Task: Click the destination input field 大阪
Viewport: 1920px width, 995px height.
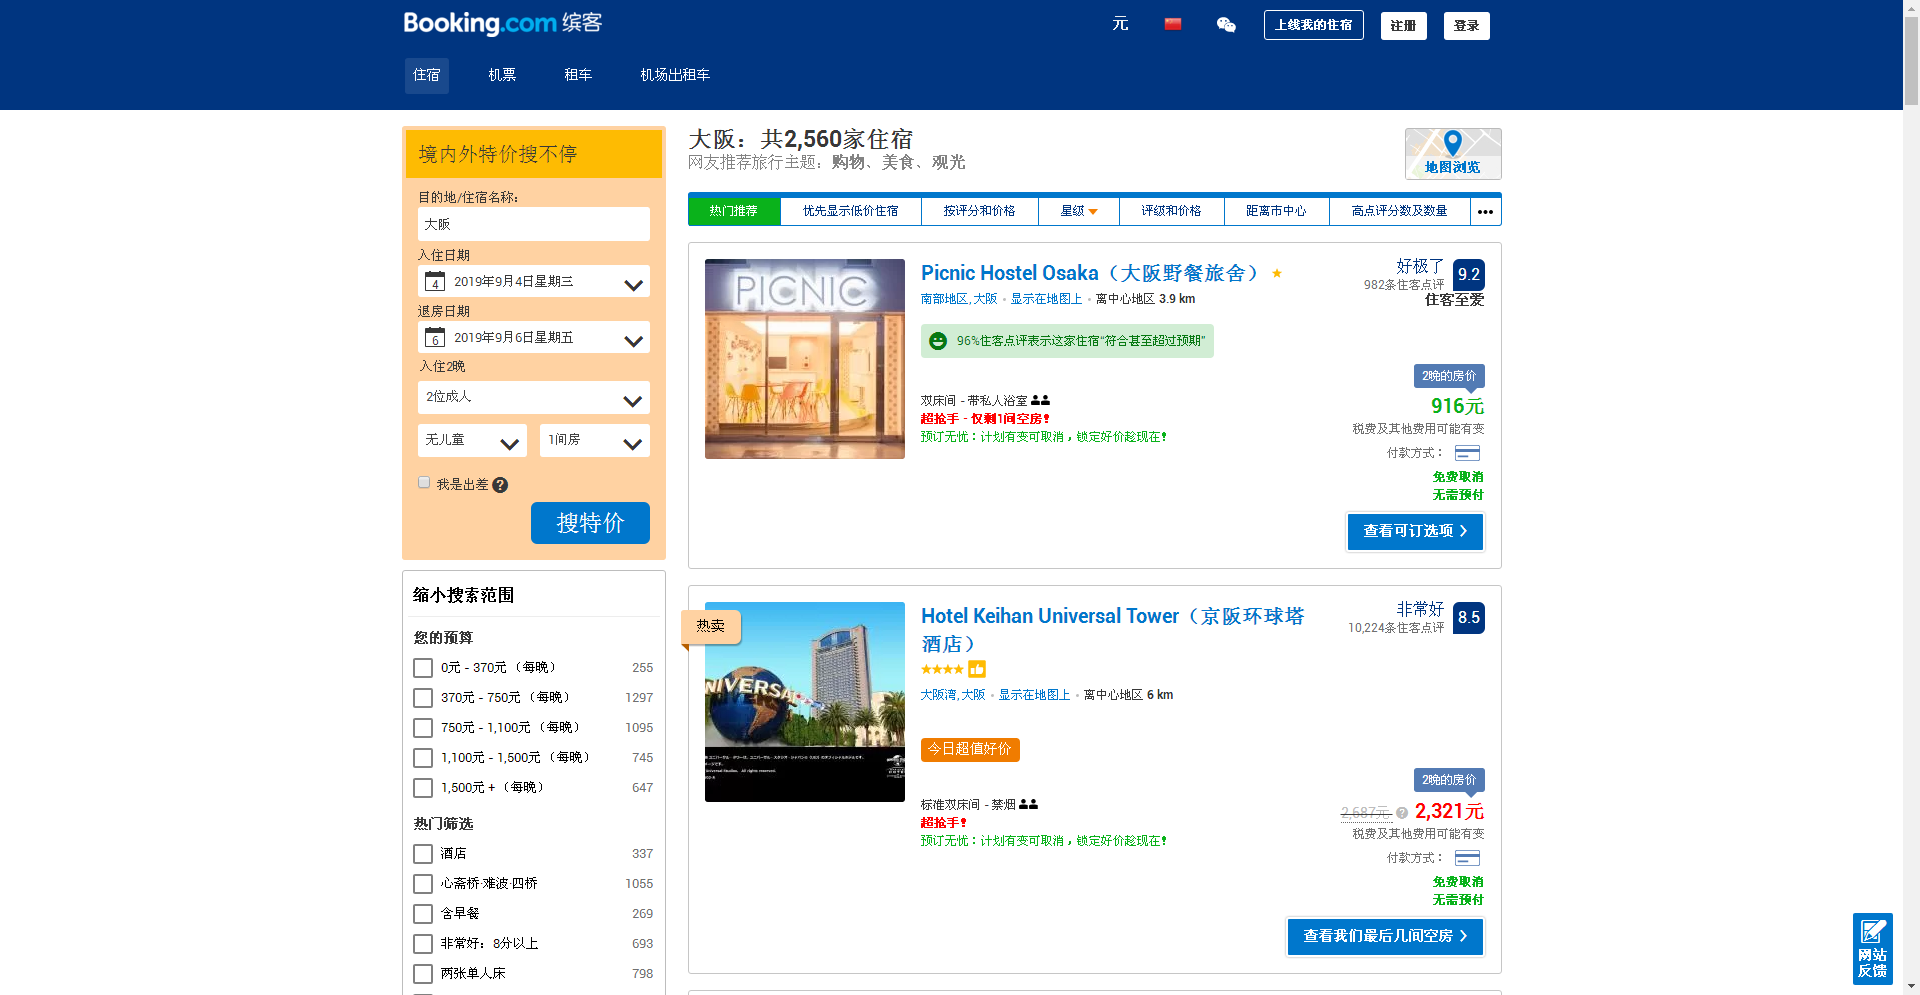Action: (534, 224)
